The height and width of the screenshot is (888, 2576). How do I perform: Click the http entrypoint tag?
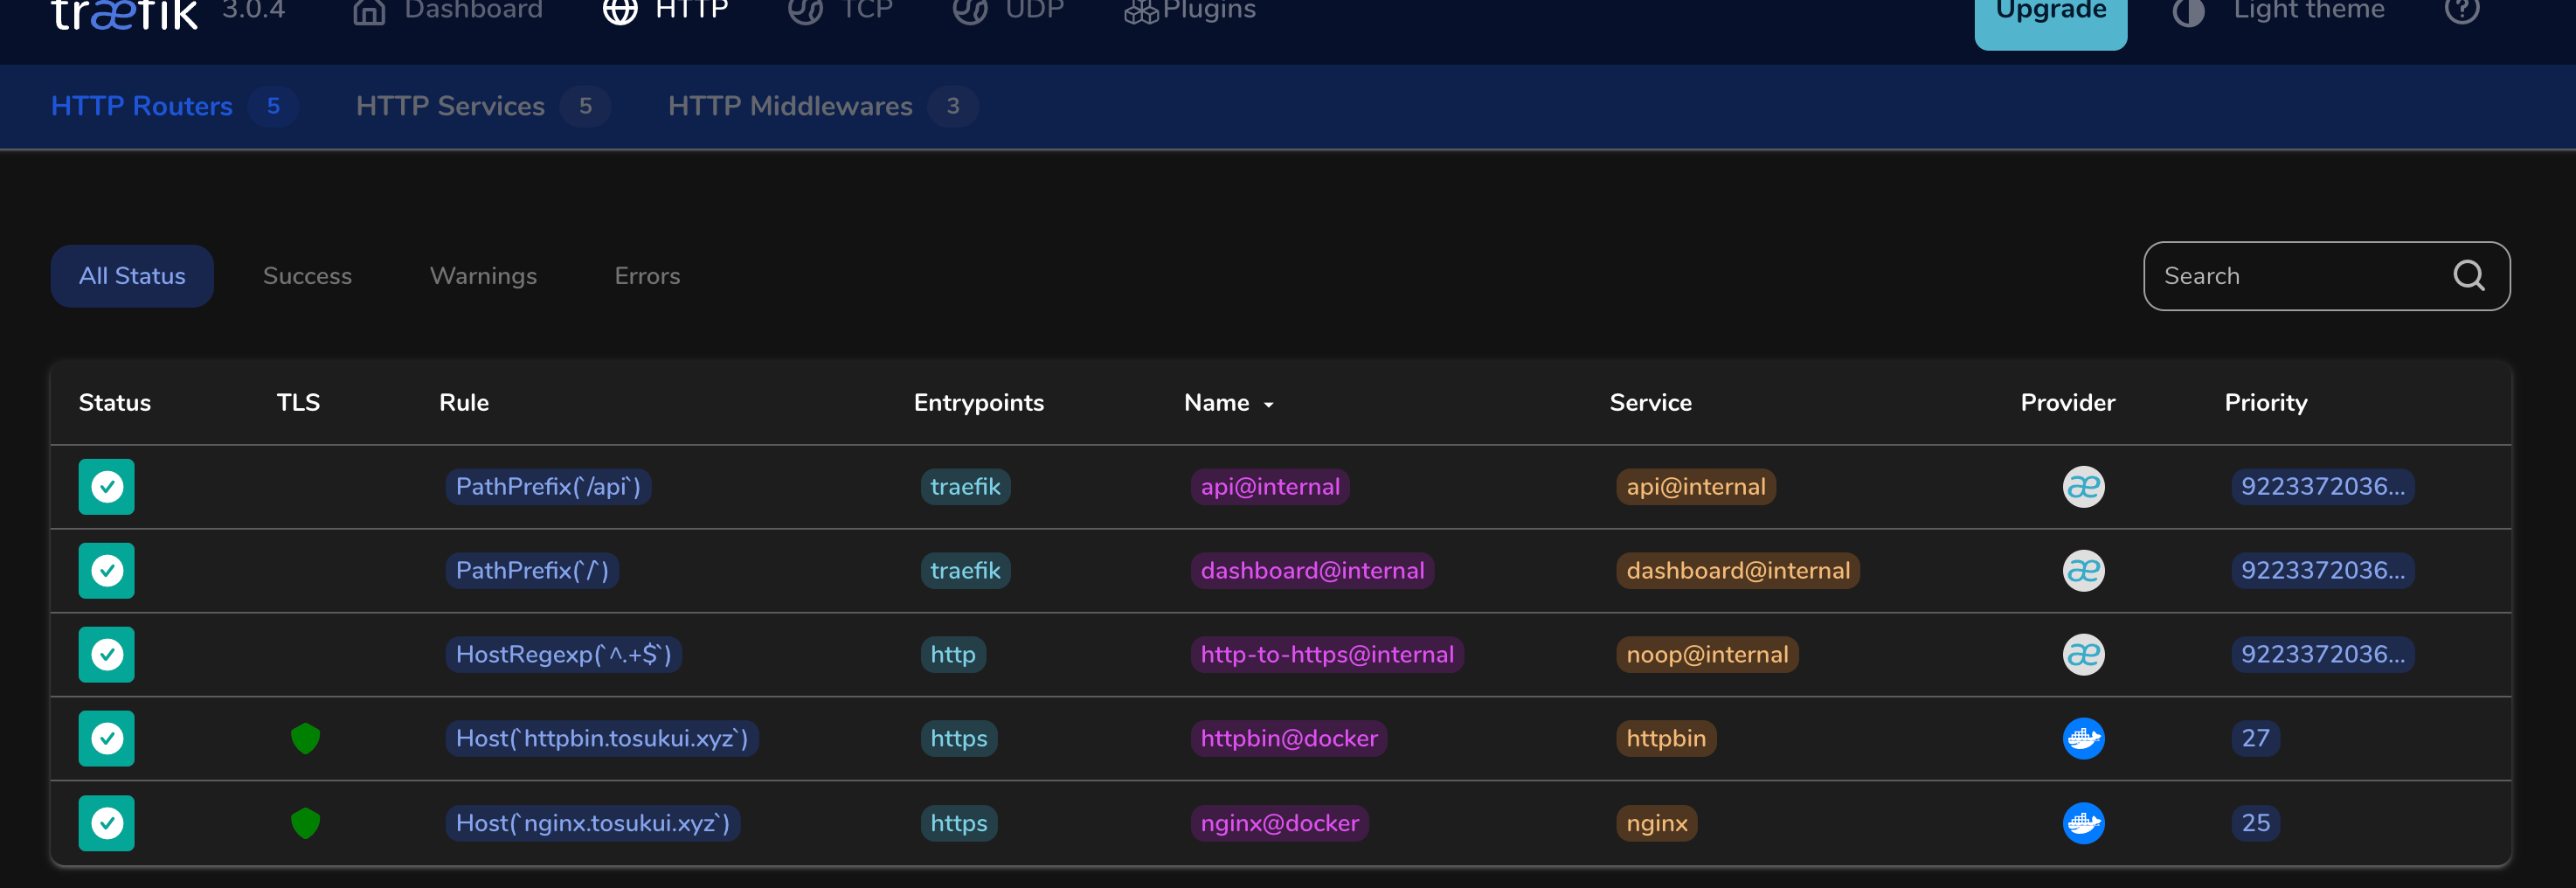click(953, 655)
